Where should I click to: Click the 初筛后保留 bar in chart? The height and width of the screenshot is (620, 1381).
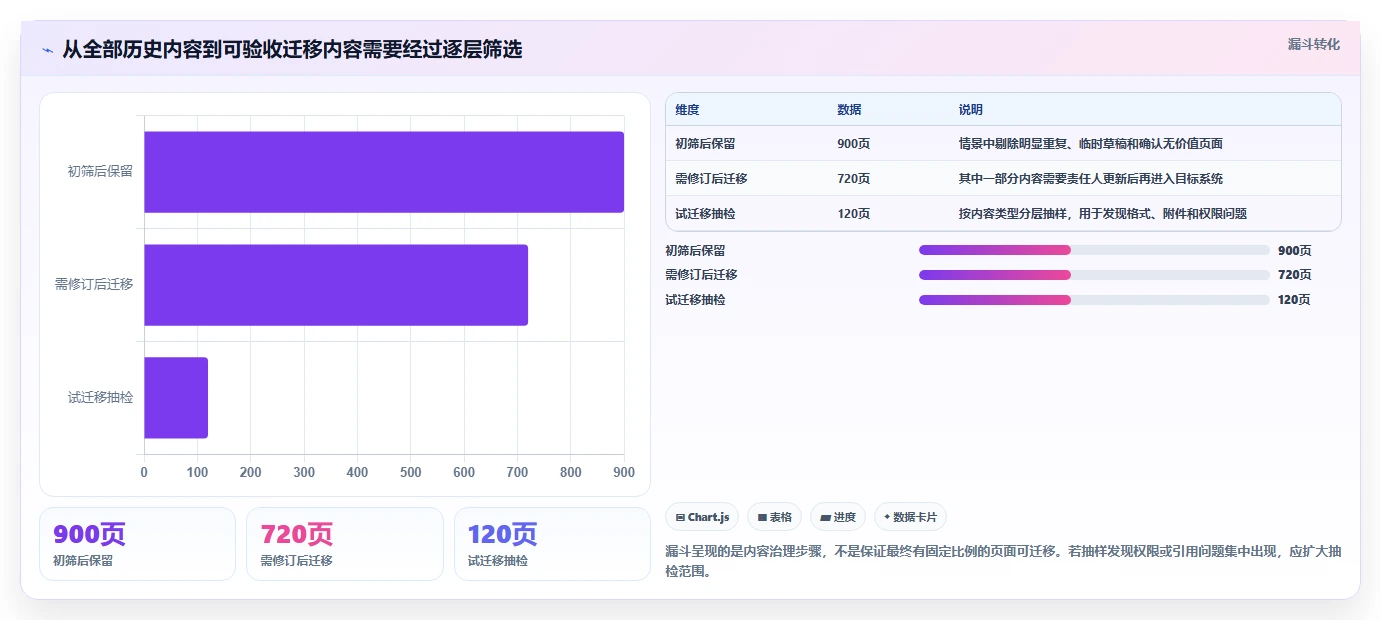pos(384,172)
